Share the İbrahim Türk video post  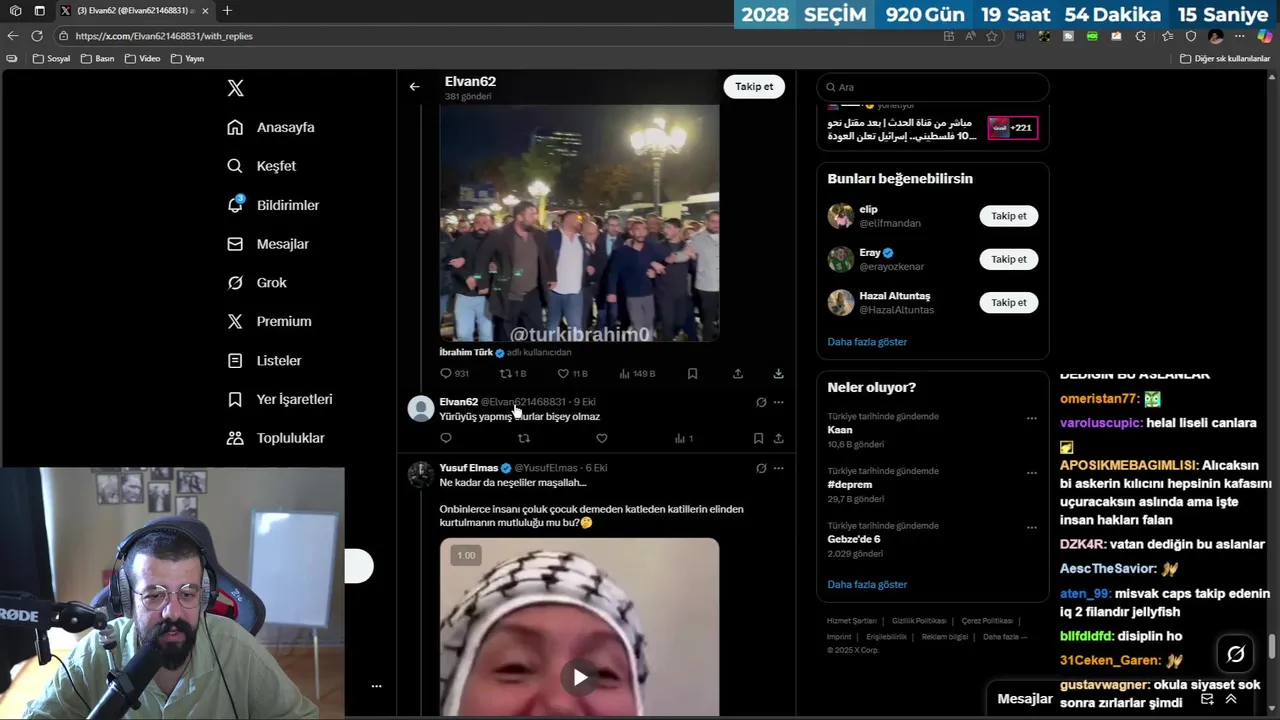click(738, 373)
